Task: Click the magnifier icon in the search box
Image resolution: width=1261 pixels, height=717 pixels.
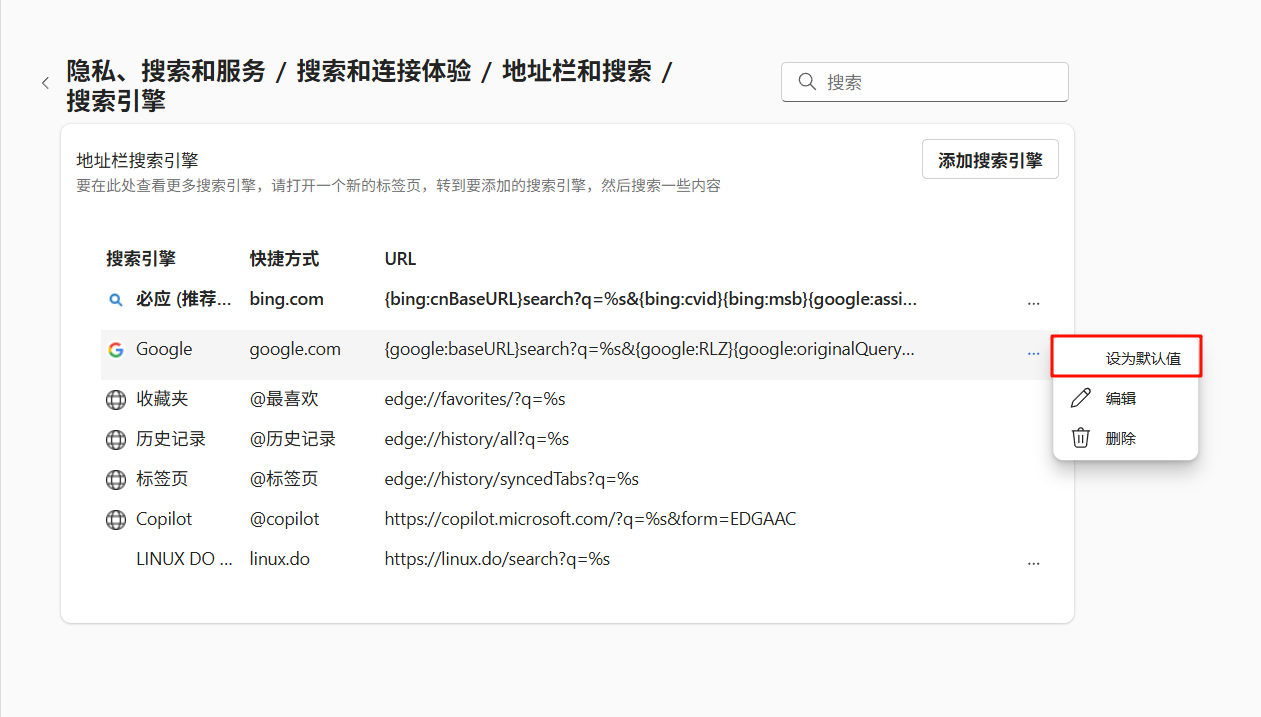Action: click(x=807, y=82)
